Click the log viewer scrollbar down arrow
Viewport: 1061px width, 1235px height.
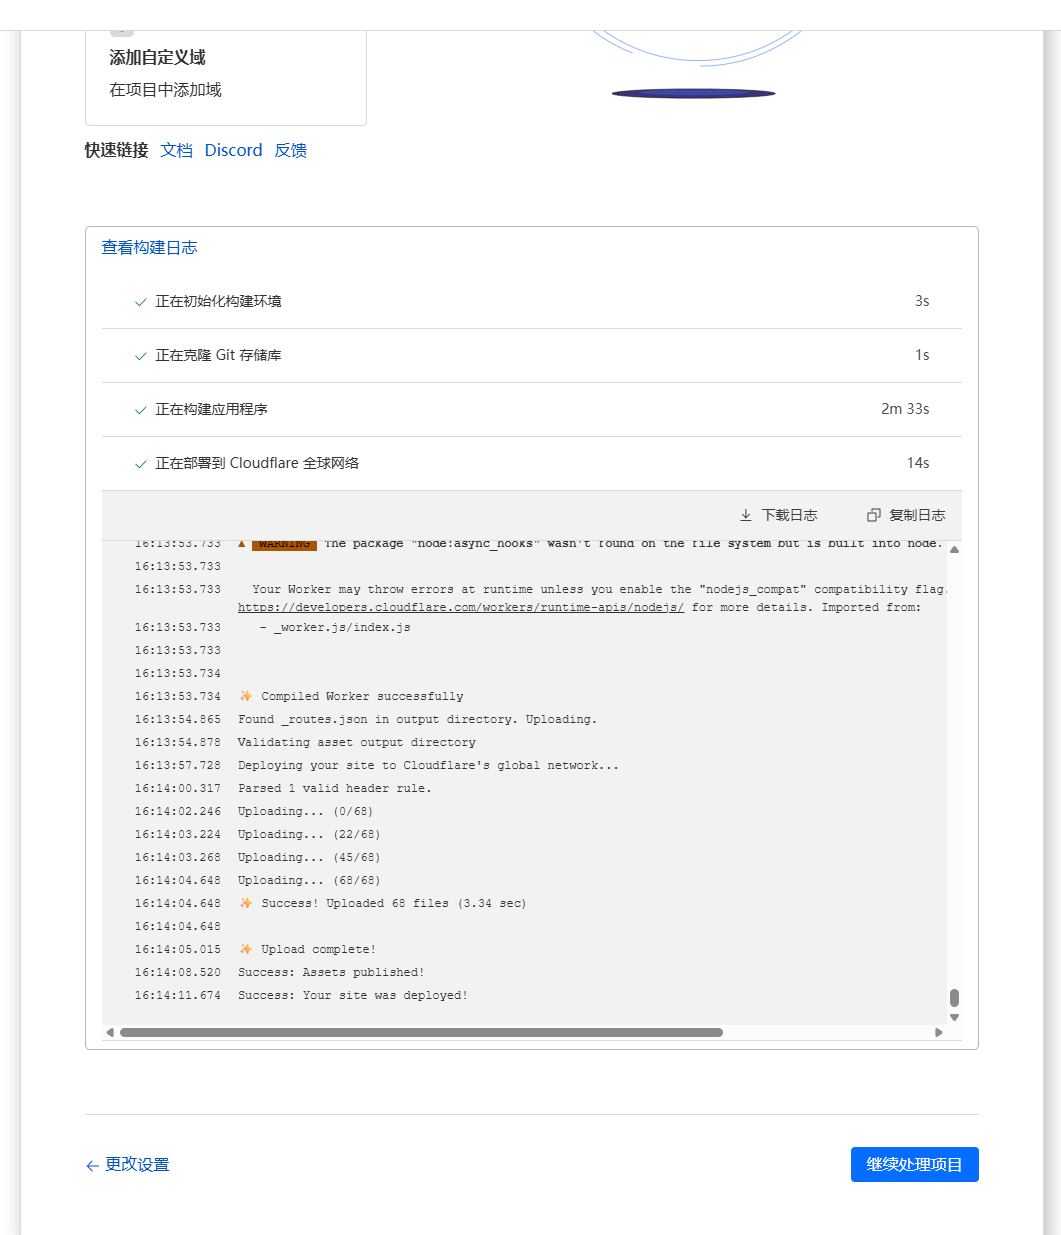pos(954,1016)
